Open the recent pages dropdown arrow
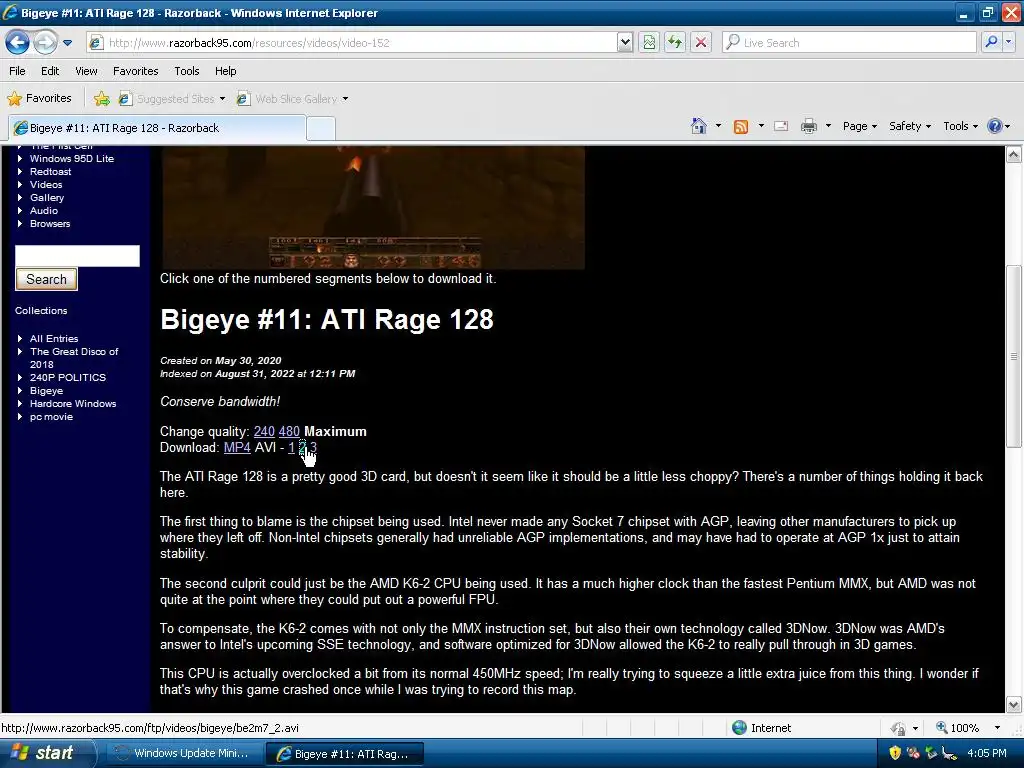Viewport: 1024px width, 768px height. coord(67,43)
